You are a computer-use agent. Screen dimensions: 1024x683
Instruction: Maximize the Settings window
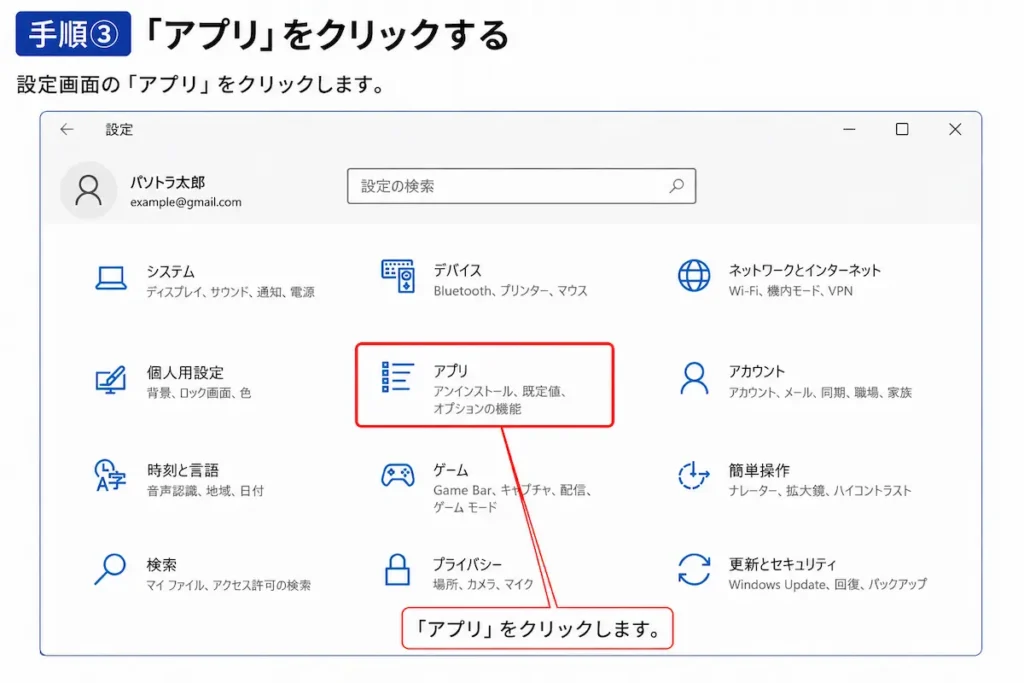(x=902, y=129)
